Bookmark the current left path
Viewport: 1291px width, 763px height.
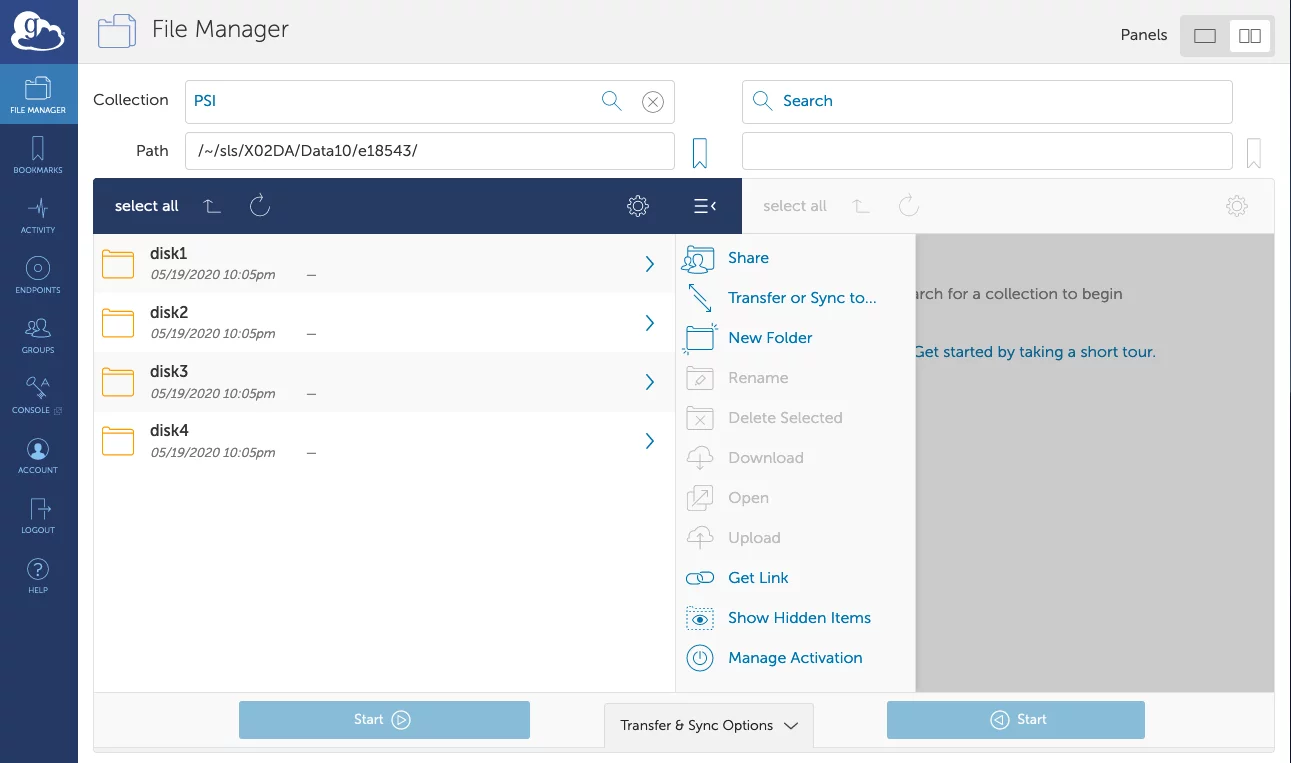pyautogui.click(x=700, y=153)
